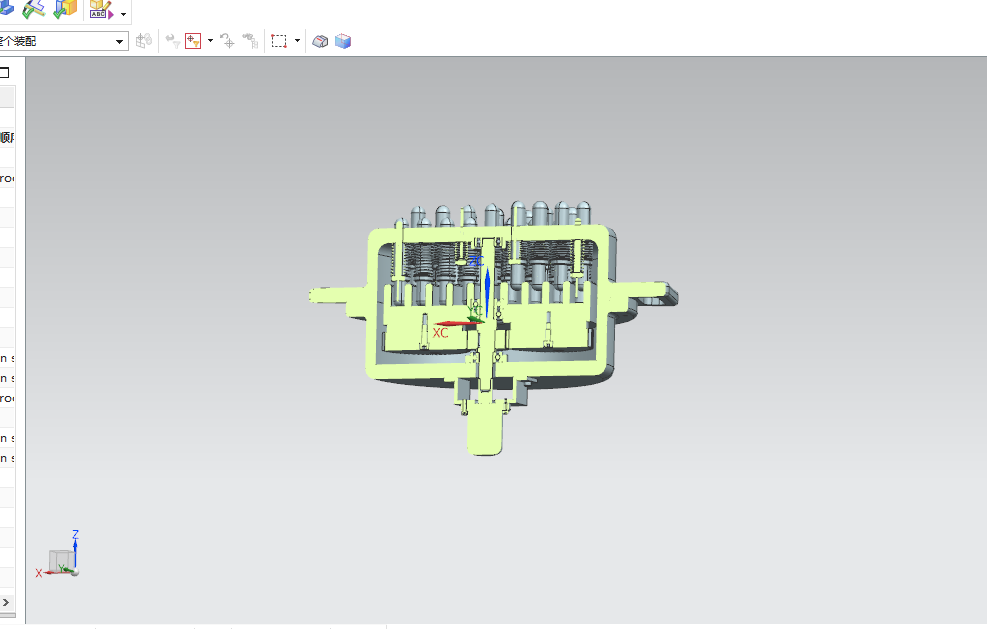Click the greyed-out assembly cubes icon
987x629 pixels.
click(x=144, y=41)
